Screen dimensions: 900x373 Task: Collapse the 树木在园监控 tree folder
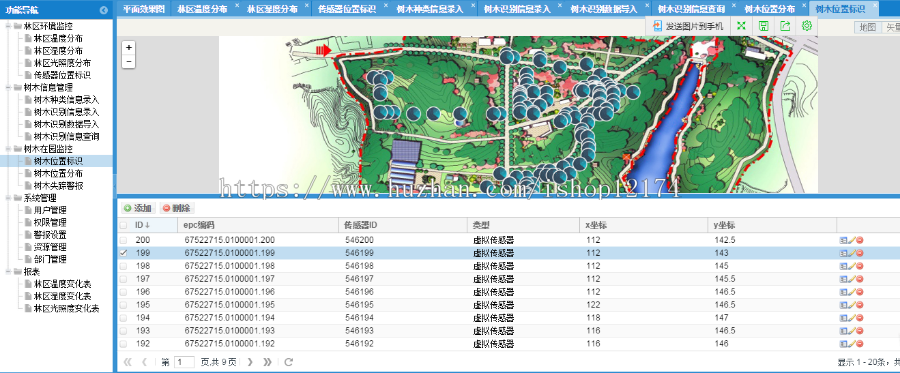click(8, 149)
